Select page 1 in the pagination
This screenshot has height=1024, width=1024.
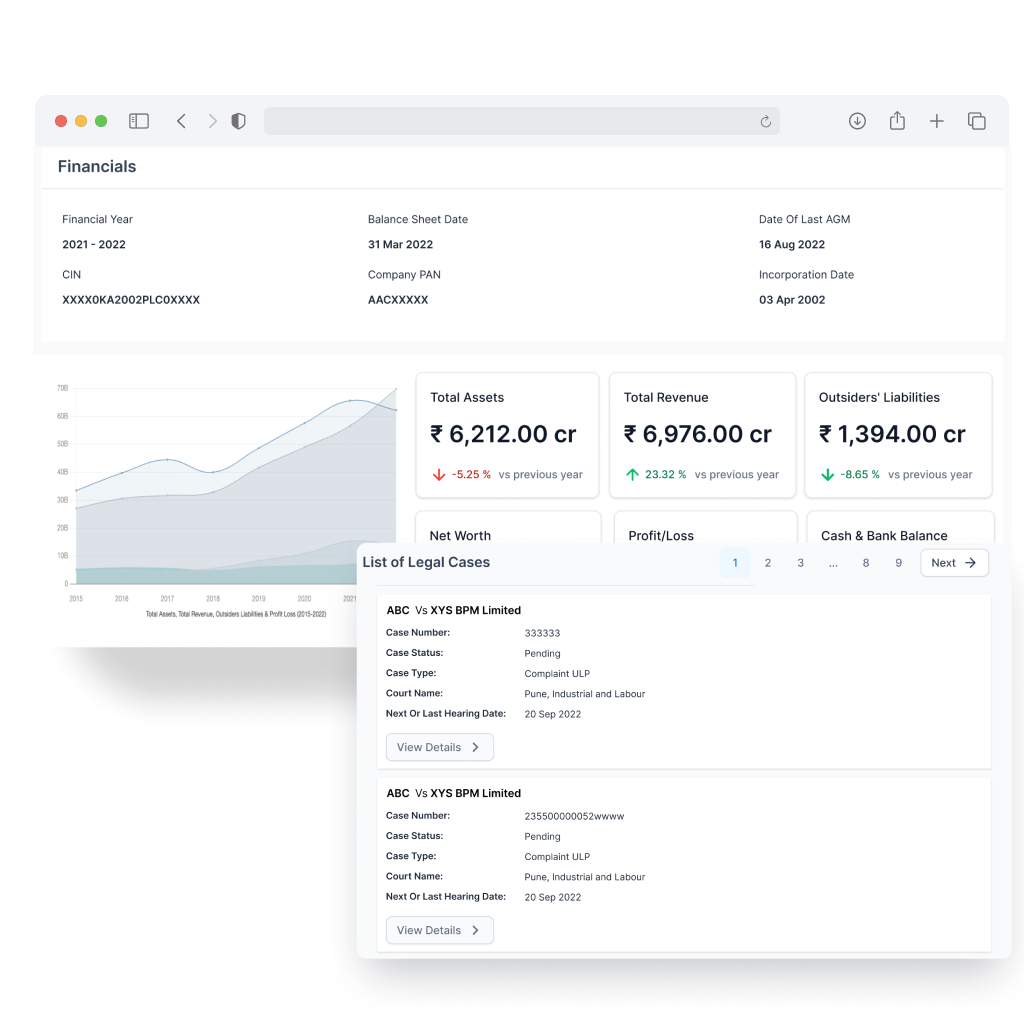(x=735, y=563)
